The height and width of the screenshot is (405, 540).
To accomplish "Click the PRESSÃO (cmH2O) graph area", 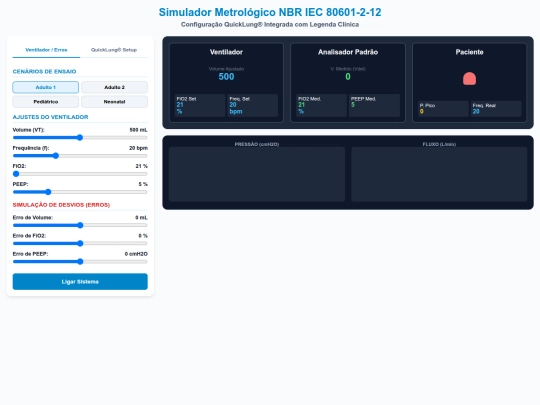I will pyautogui.click(x=257, y=174).
